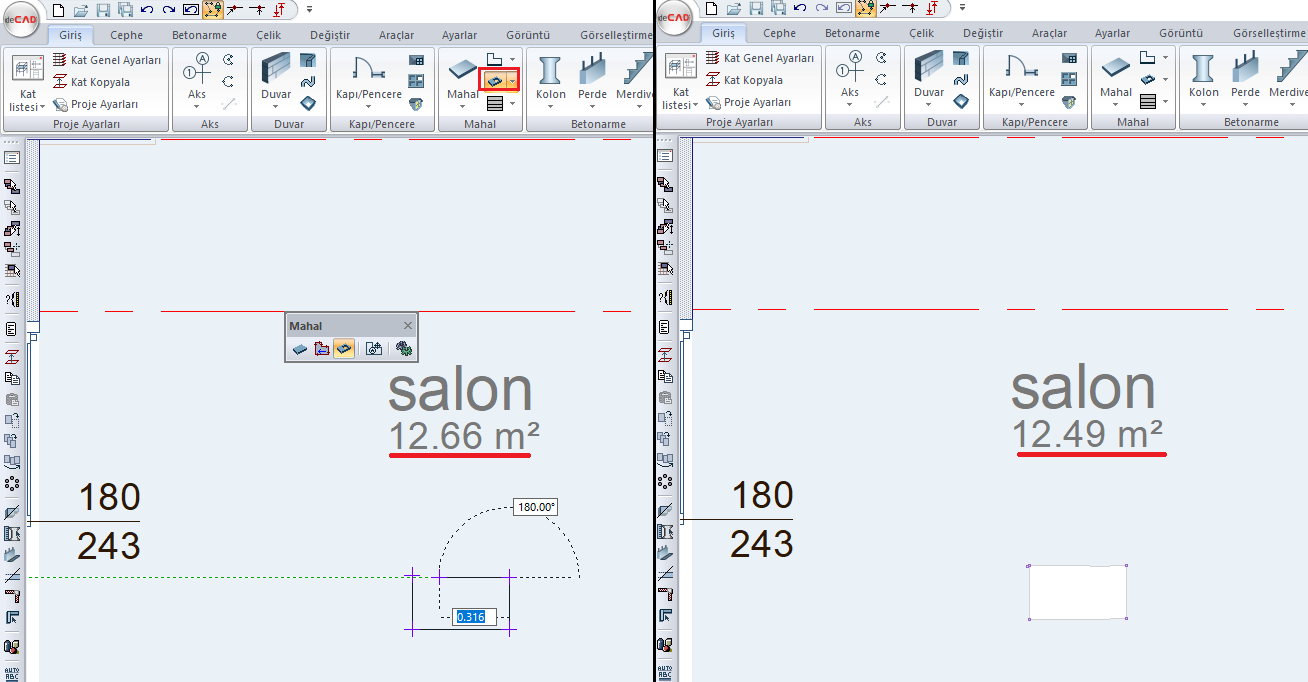Click the second icon in the floating Mahal toolbar
Image resolution: width=1308 pixels, height=682 pixels.
[322, 349]
